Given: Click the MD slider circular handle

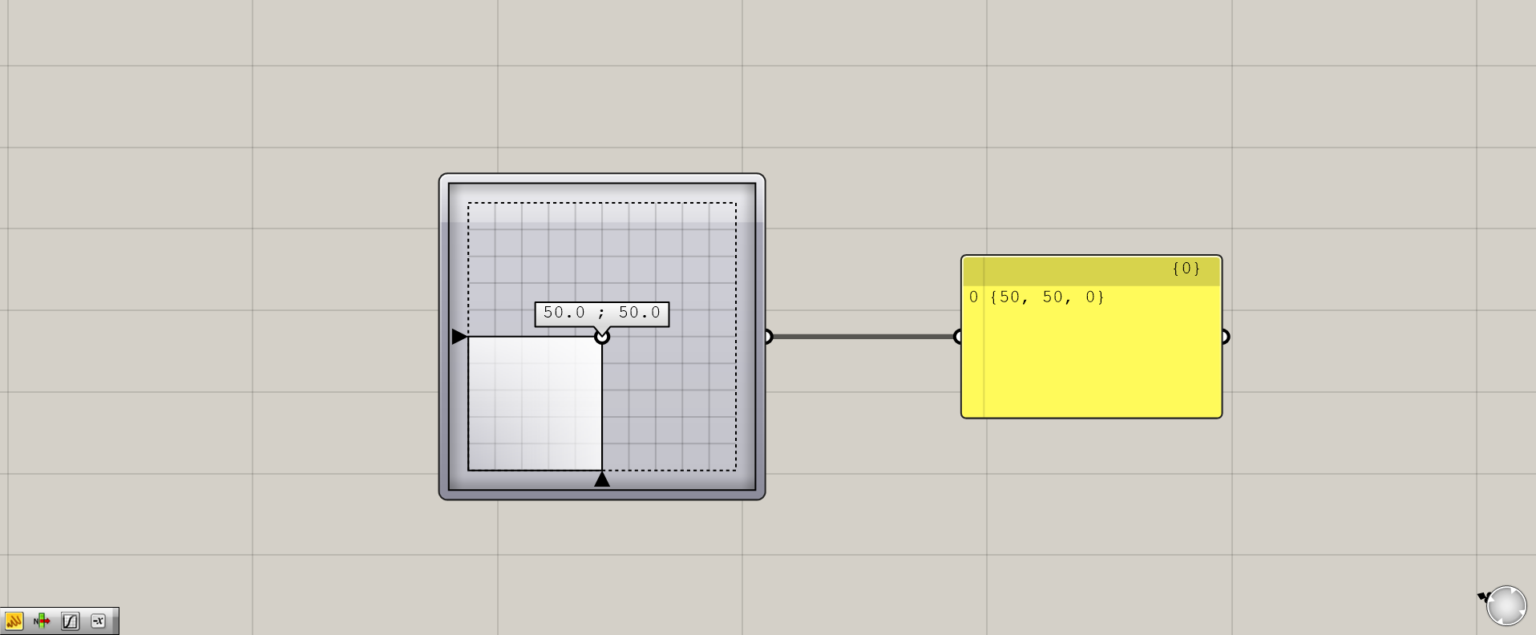Looking at the screenshot, I should point(602,337).
